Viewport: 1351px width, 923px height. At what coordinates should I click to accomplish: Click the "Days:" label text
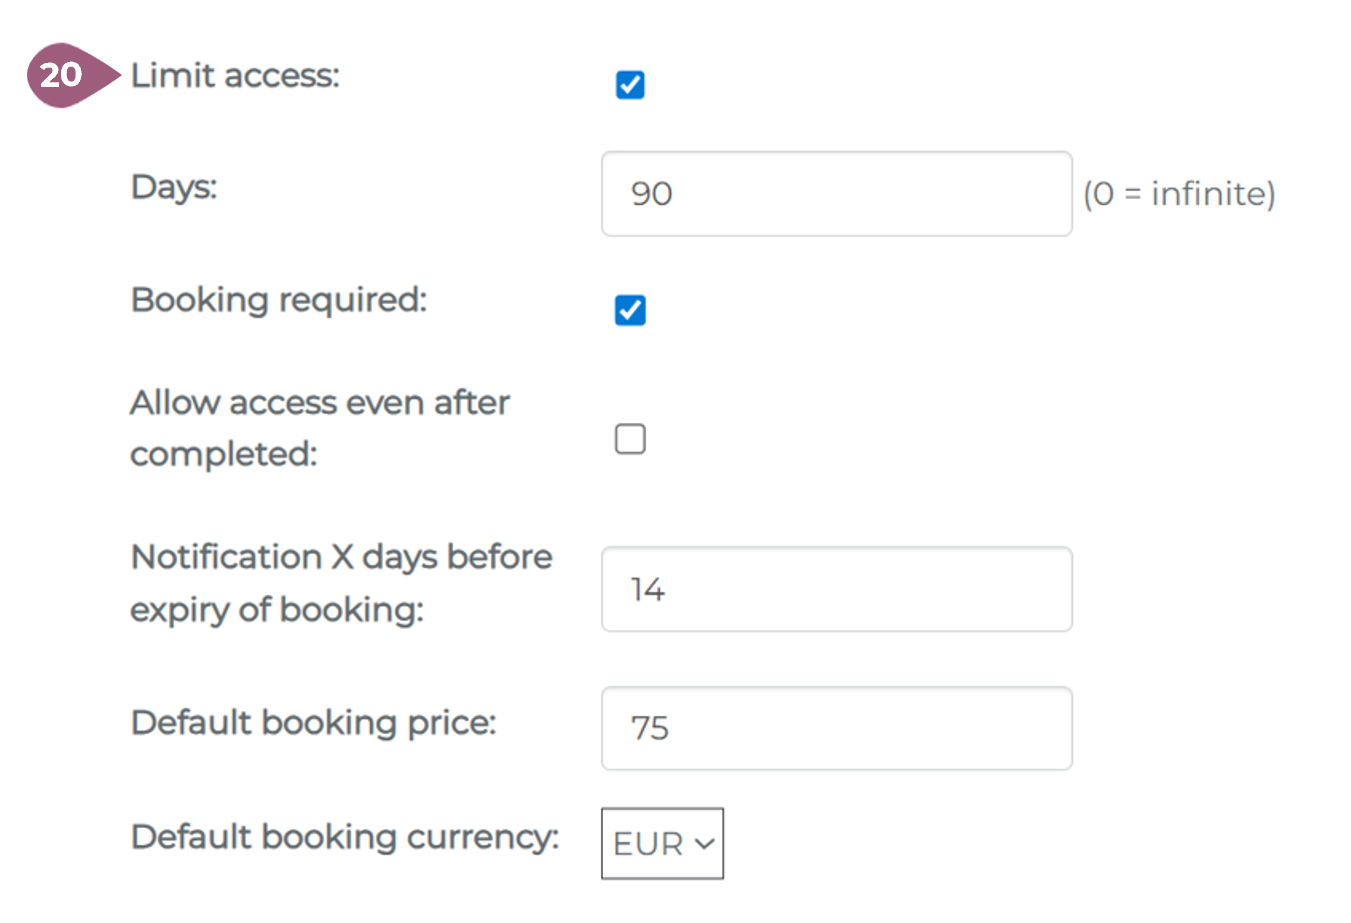pos(174,187)
